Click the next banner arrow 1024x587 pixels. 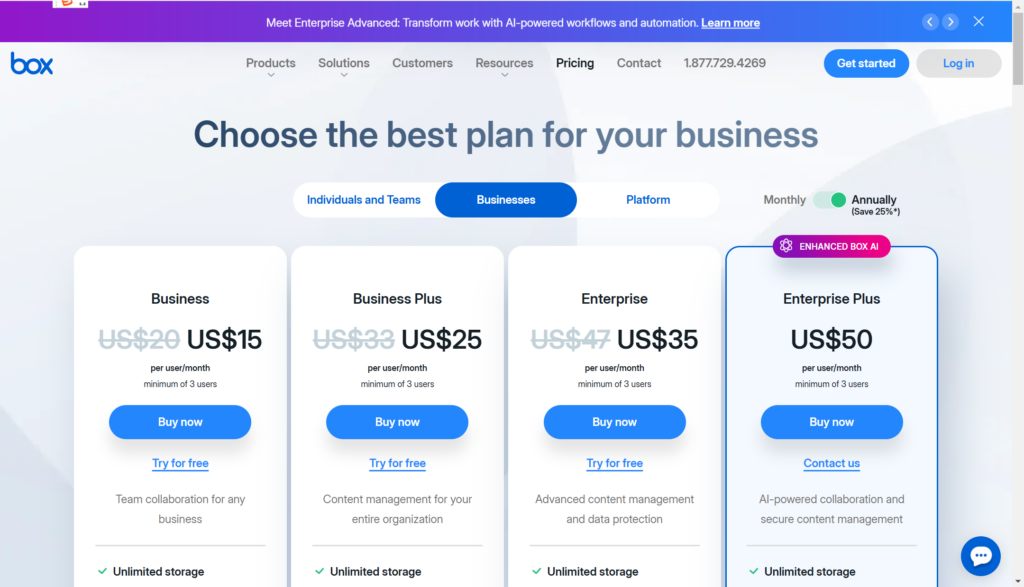951,22
